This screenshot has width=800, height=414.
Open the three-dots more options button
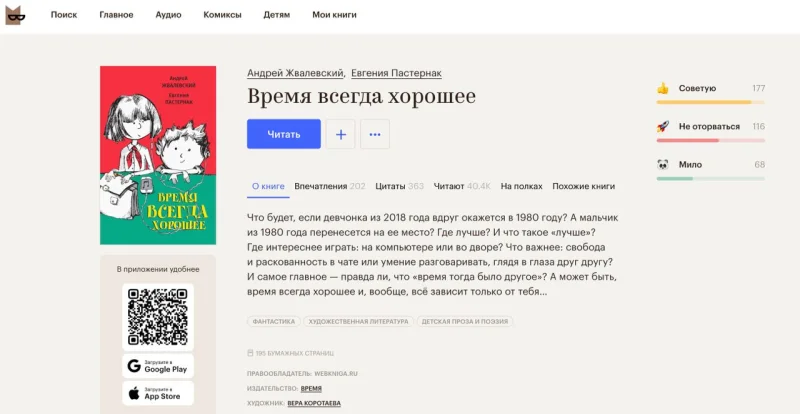coord(375,134)
